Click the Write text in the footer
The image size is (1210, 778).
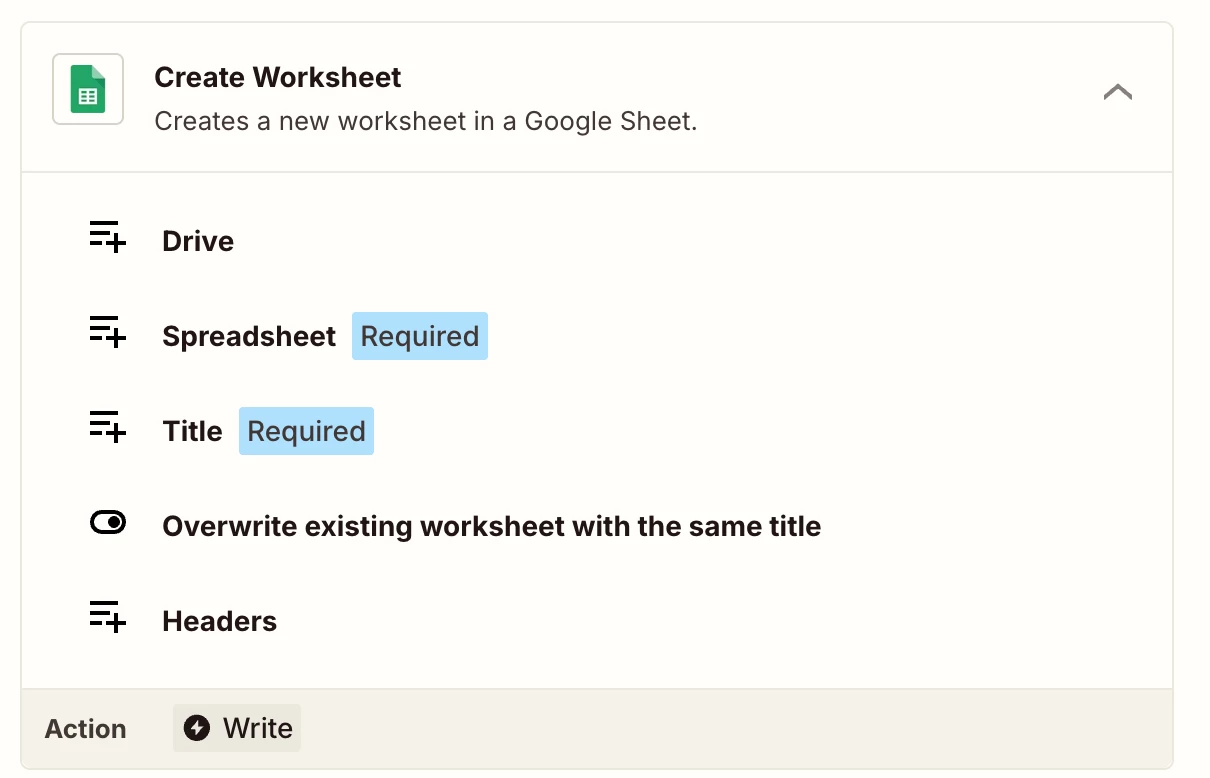coord(258,728)
